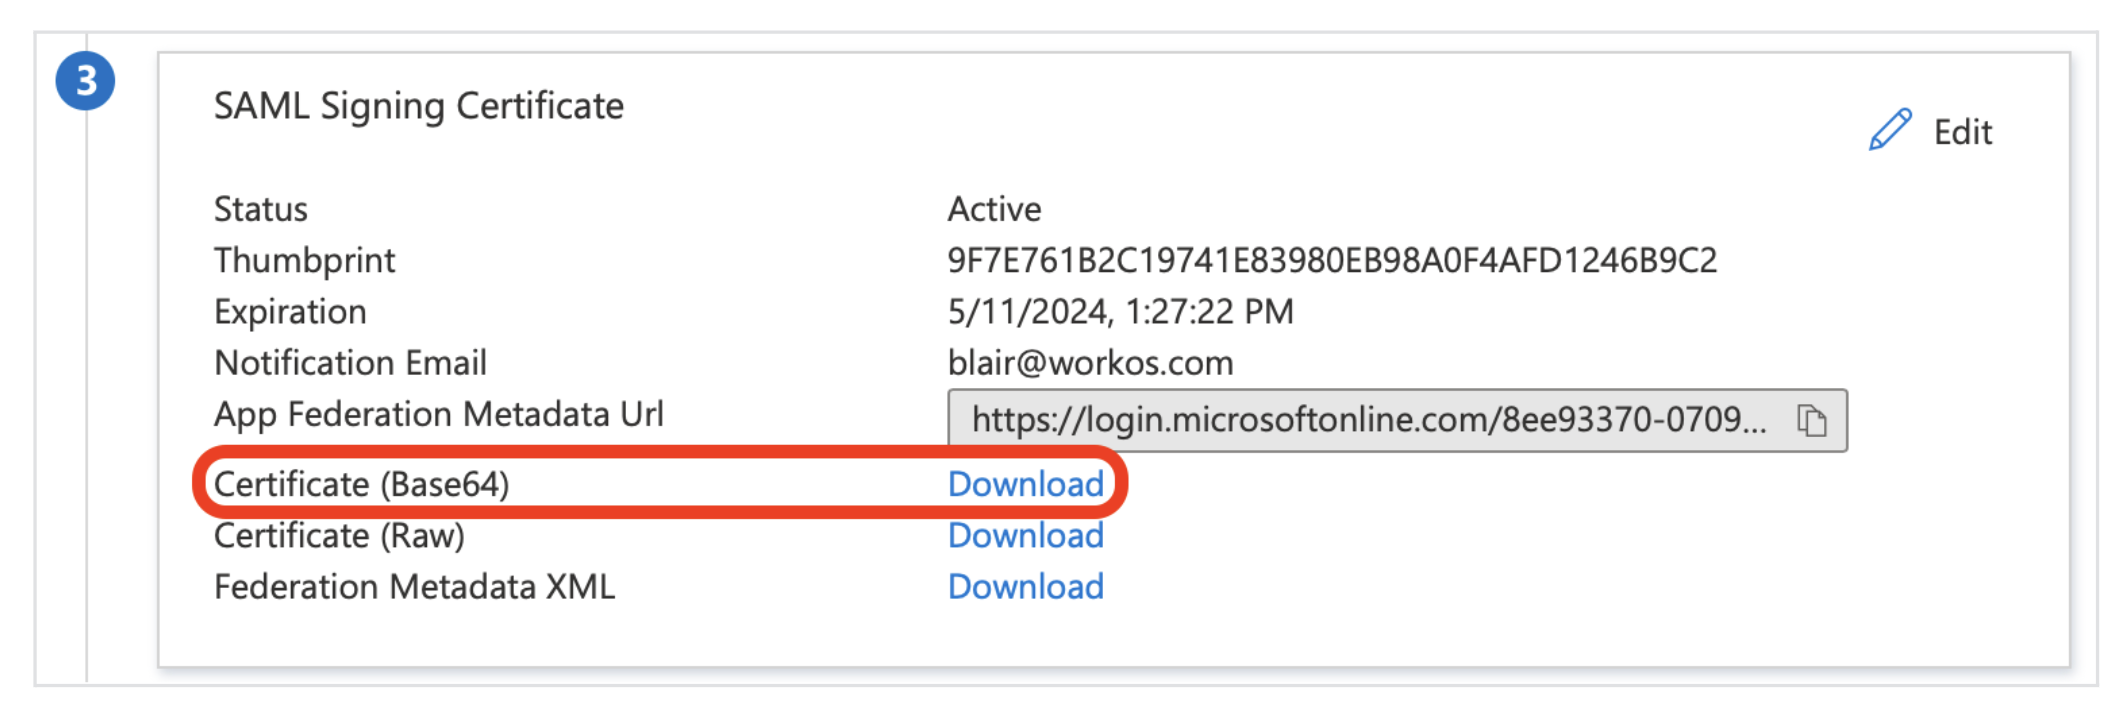Click the Active status value
Image resolution: width=2128 pixels, height=712 pixels.
[994, 209]
